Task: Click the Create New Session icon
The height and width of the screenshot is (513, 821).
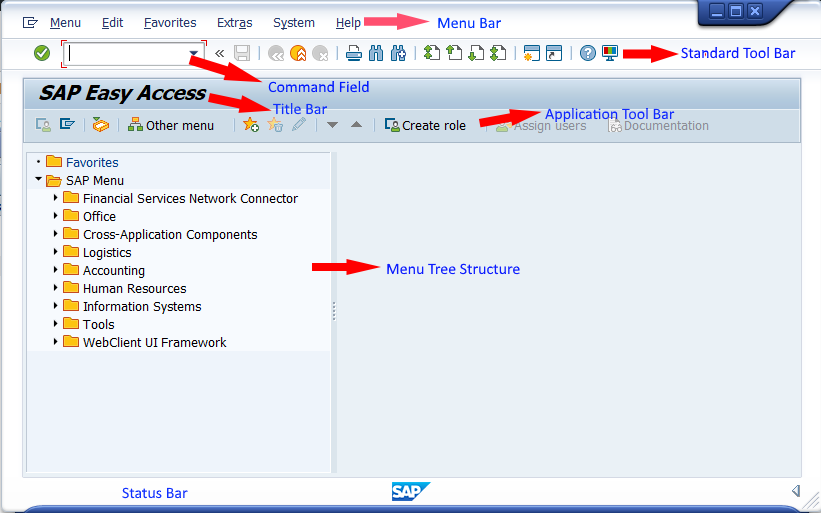Action: click(x=531, y=53)
